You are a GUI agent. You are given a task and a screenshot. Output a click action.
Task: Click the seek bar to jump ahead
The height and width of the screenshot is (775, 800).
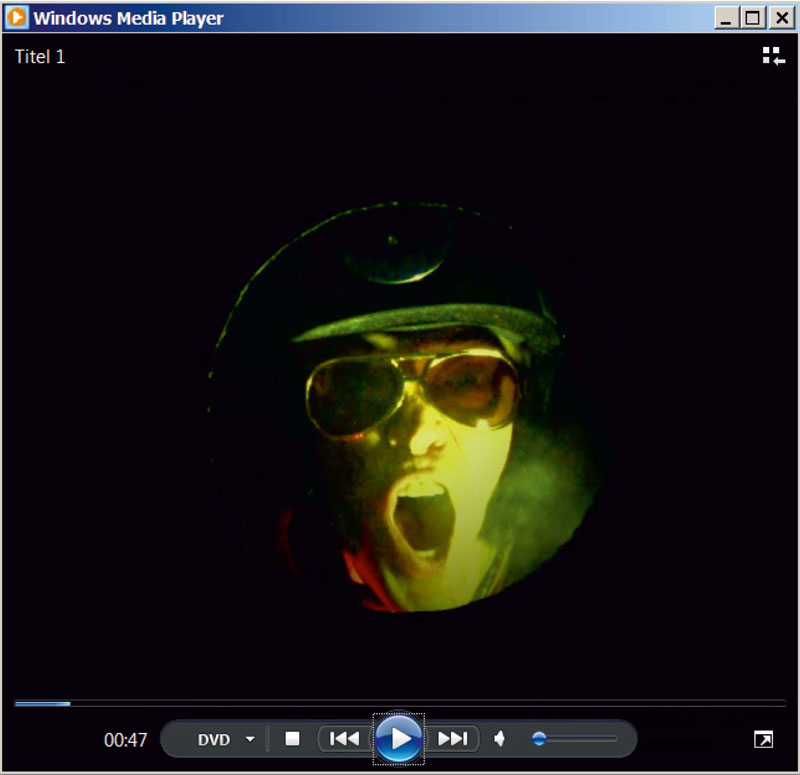(x=400, y=704)
